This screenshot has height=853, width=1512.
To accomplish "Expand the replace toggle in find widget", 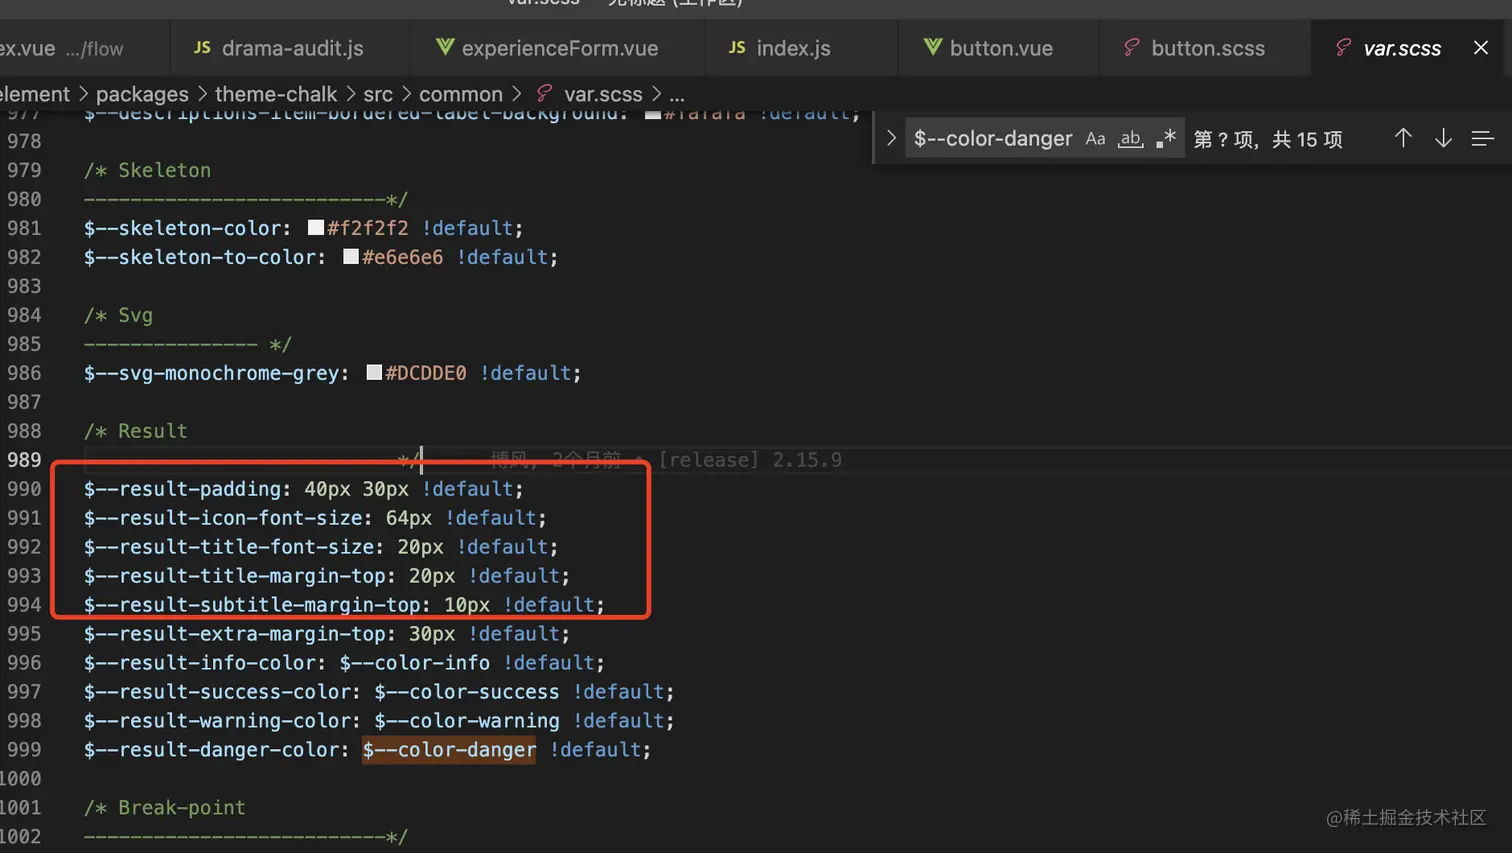I will pyautogui.click(x=890, y=138).
